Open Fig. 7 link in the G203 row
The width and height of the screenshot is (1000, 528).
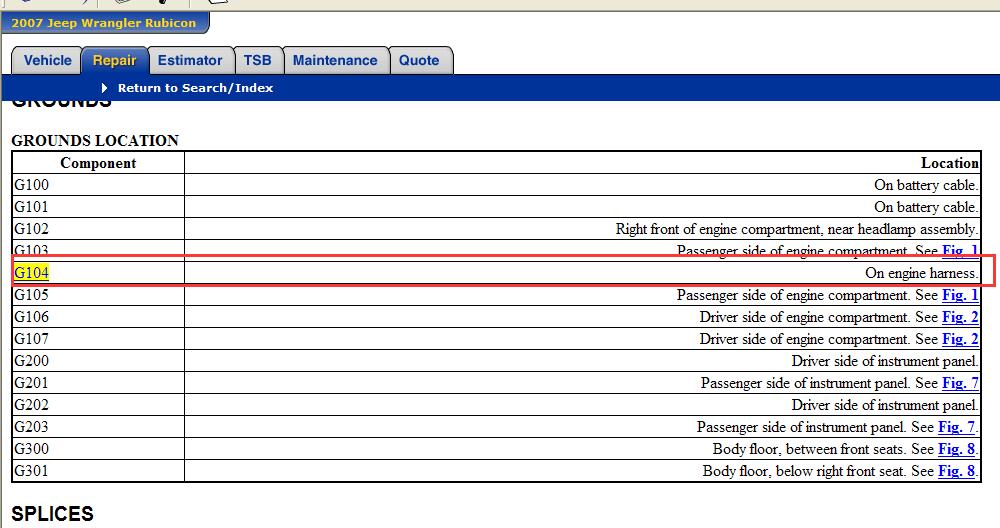(956, 427)
